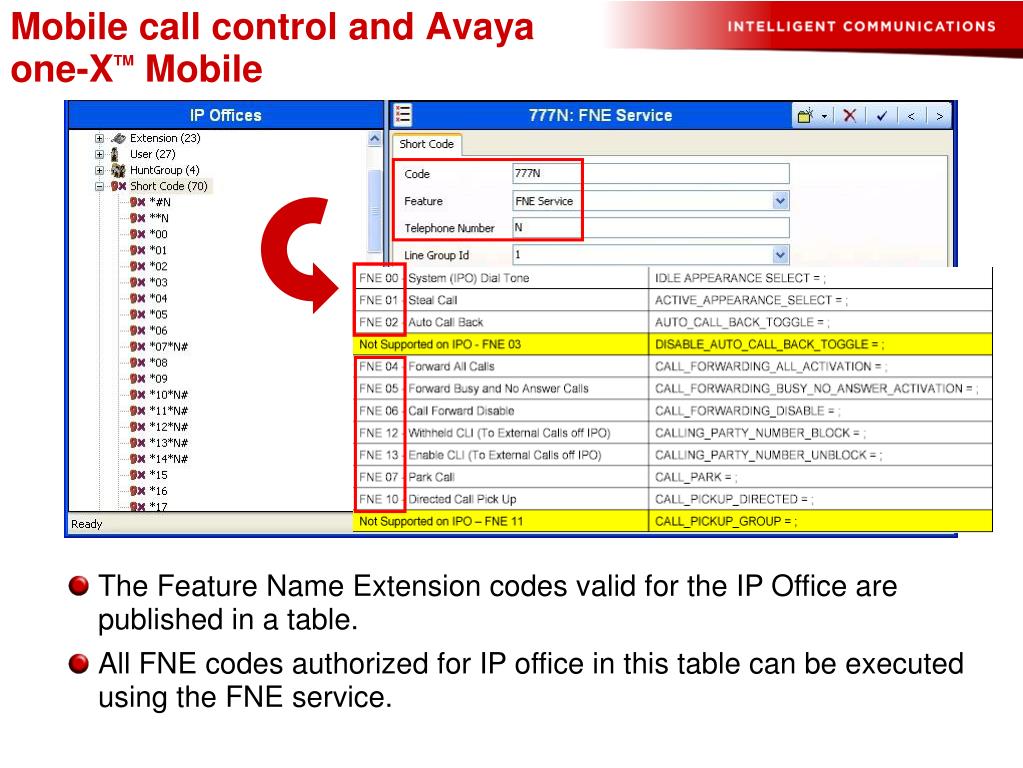
Task: Click the Short Code 9x icon in tree
Action: [x=118, y=187]
